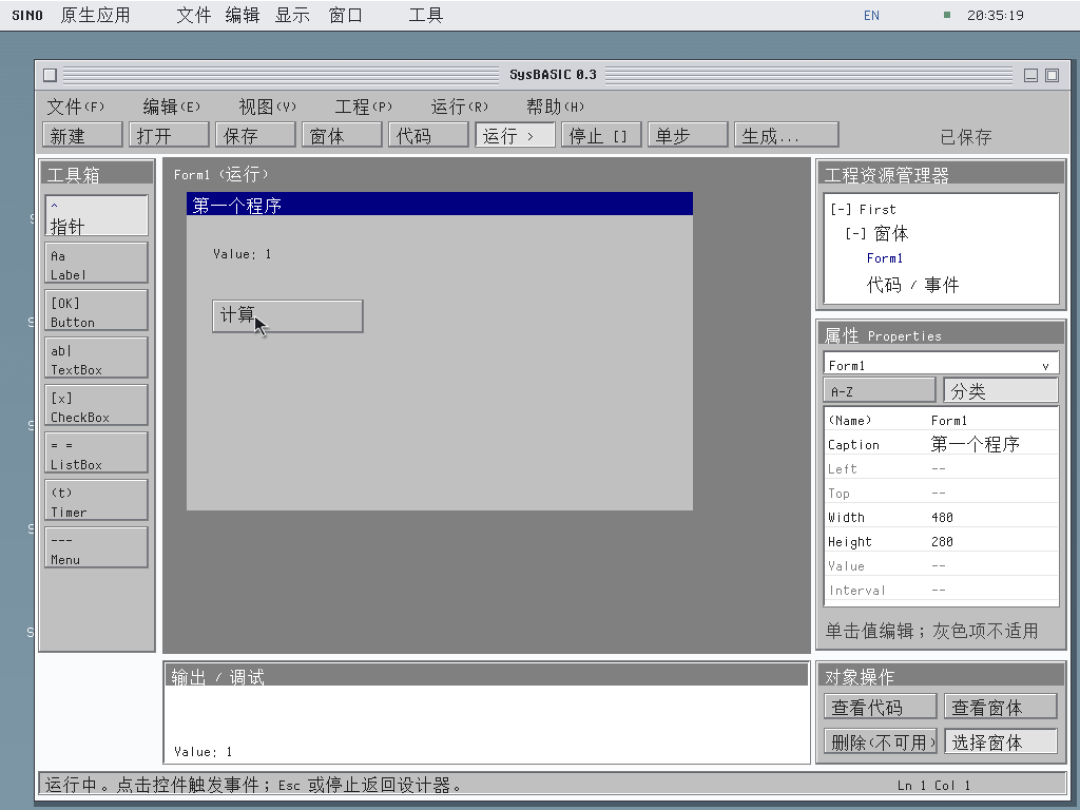Collapse the 窗体 tree node
The height and width of the screenshot is (810, 1080).
(855, 234)
